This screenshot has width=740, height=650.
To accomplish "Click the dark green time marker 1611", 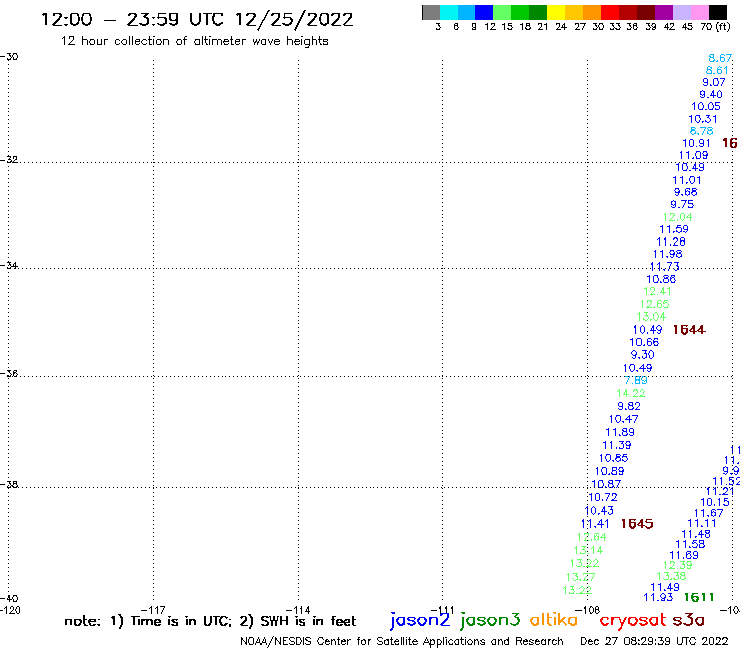I will (699, 598).
